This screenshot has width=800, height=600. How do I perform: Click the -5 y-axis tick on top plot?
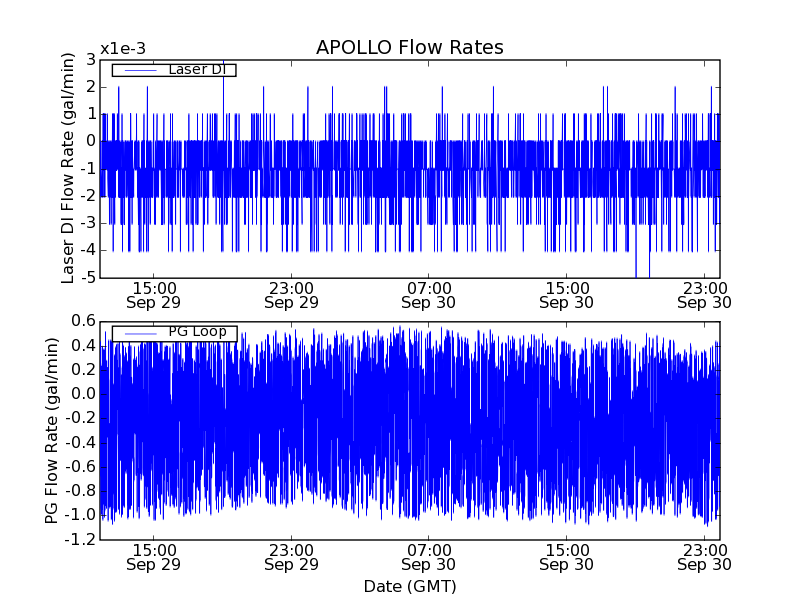pyautogui.click(x=88, y=277)
